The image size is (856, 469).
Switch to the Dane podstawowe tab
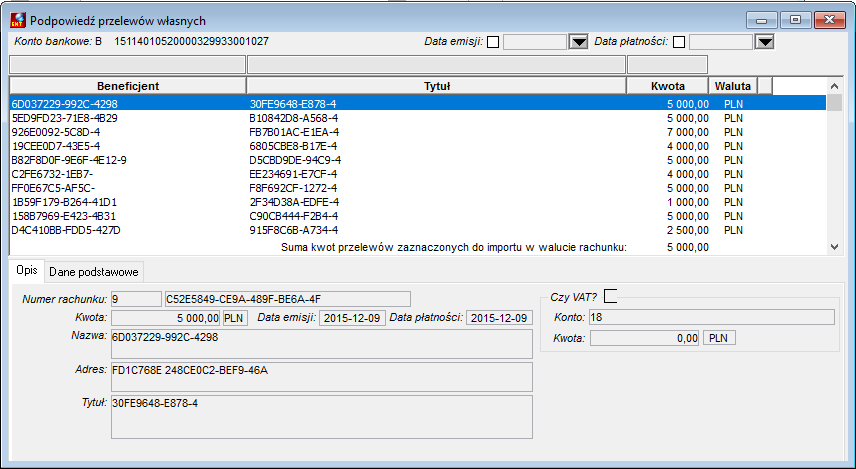pyautogui.click(x=94, y=272)
